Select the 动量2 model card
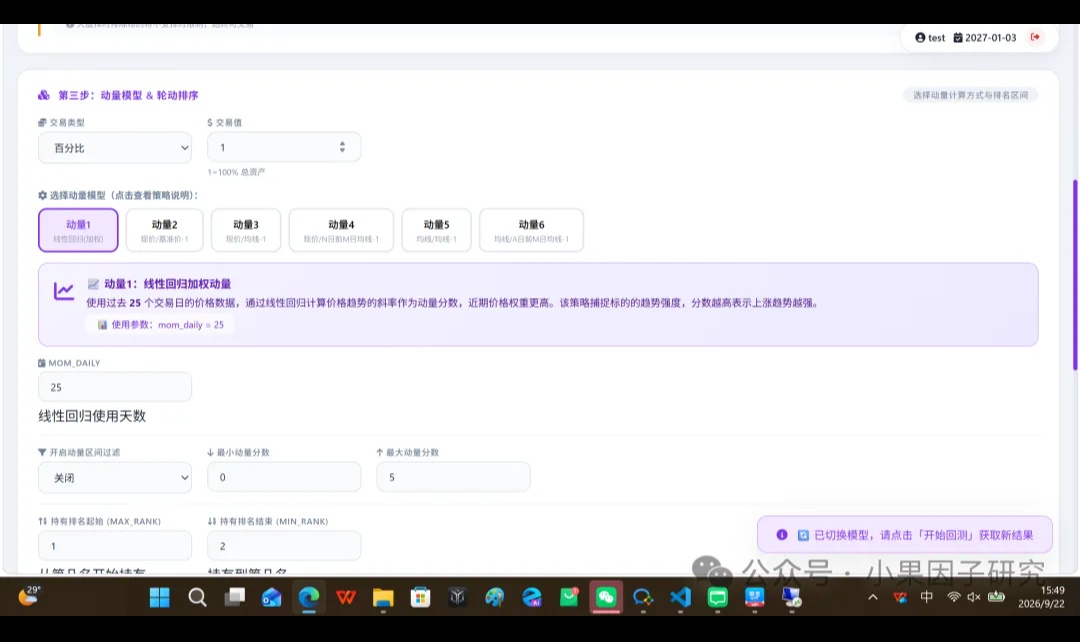The width and height of the screenshot is (1080, 642). 165,230
